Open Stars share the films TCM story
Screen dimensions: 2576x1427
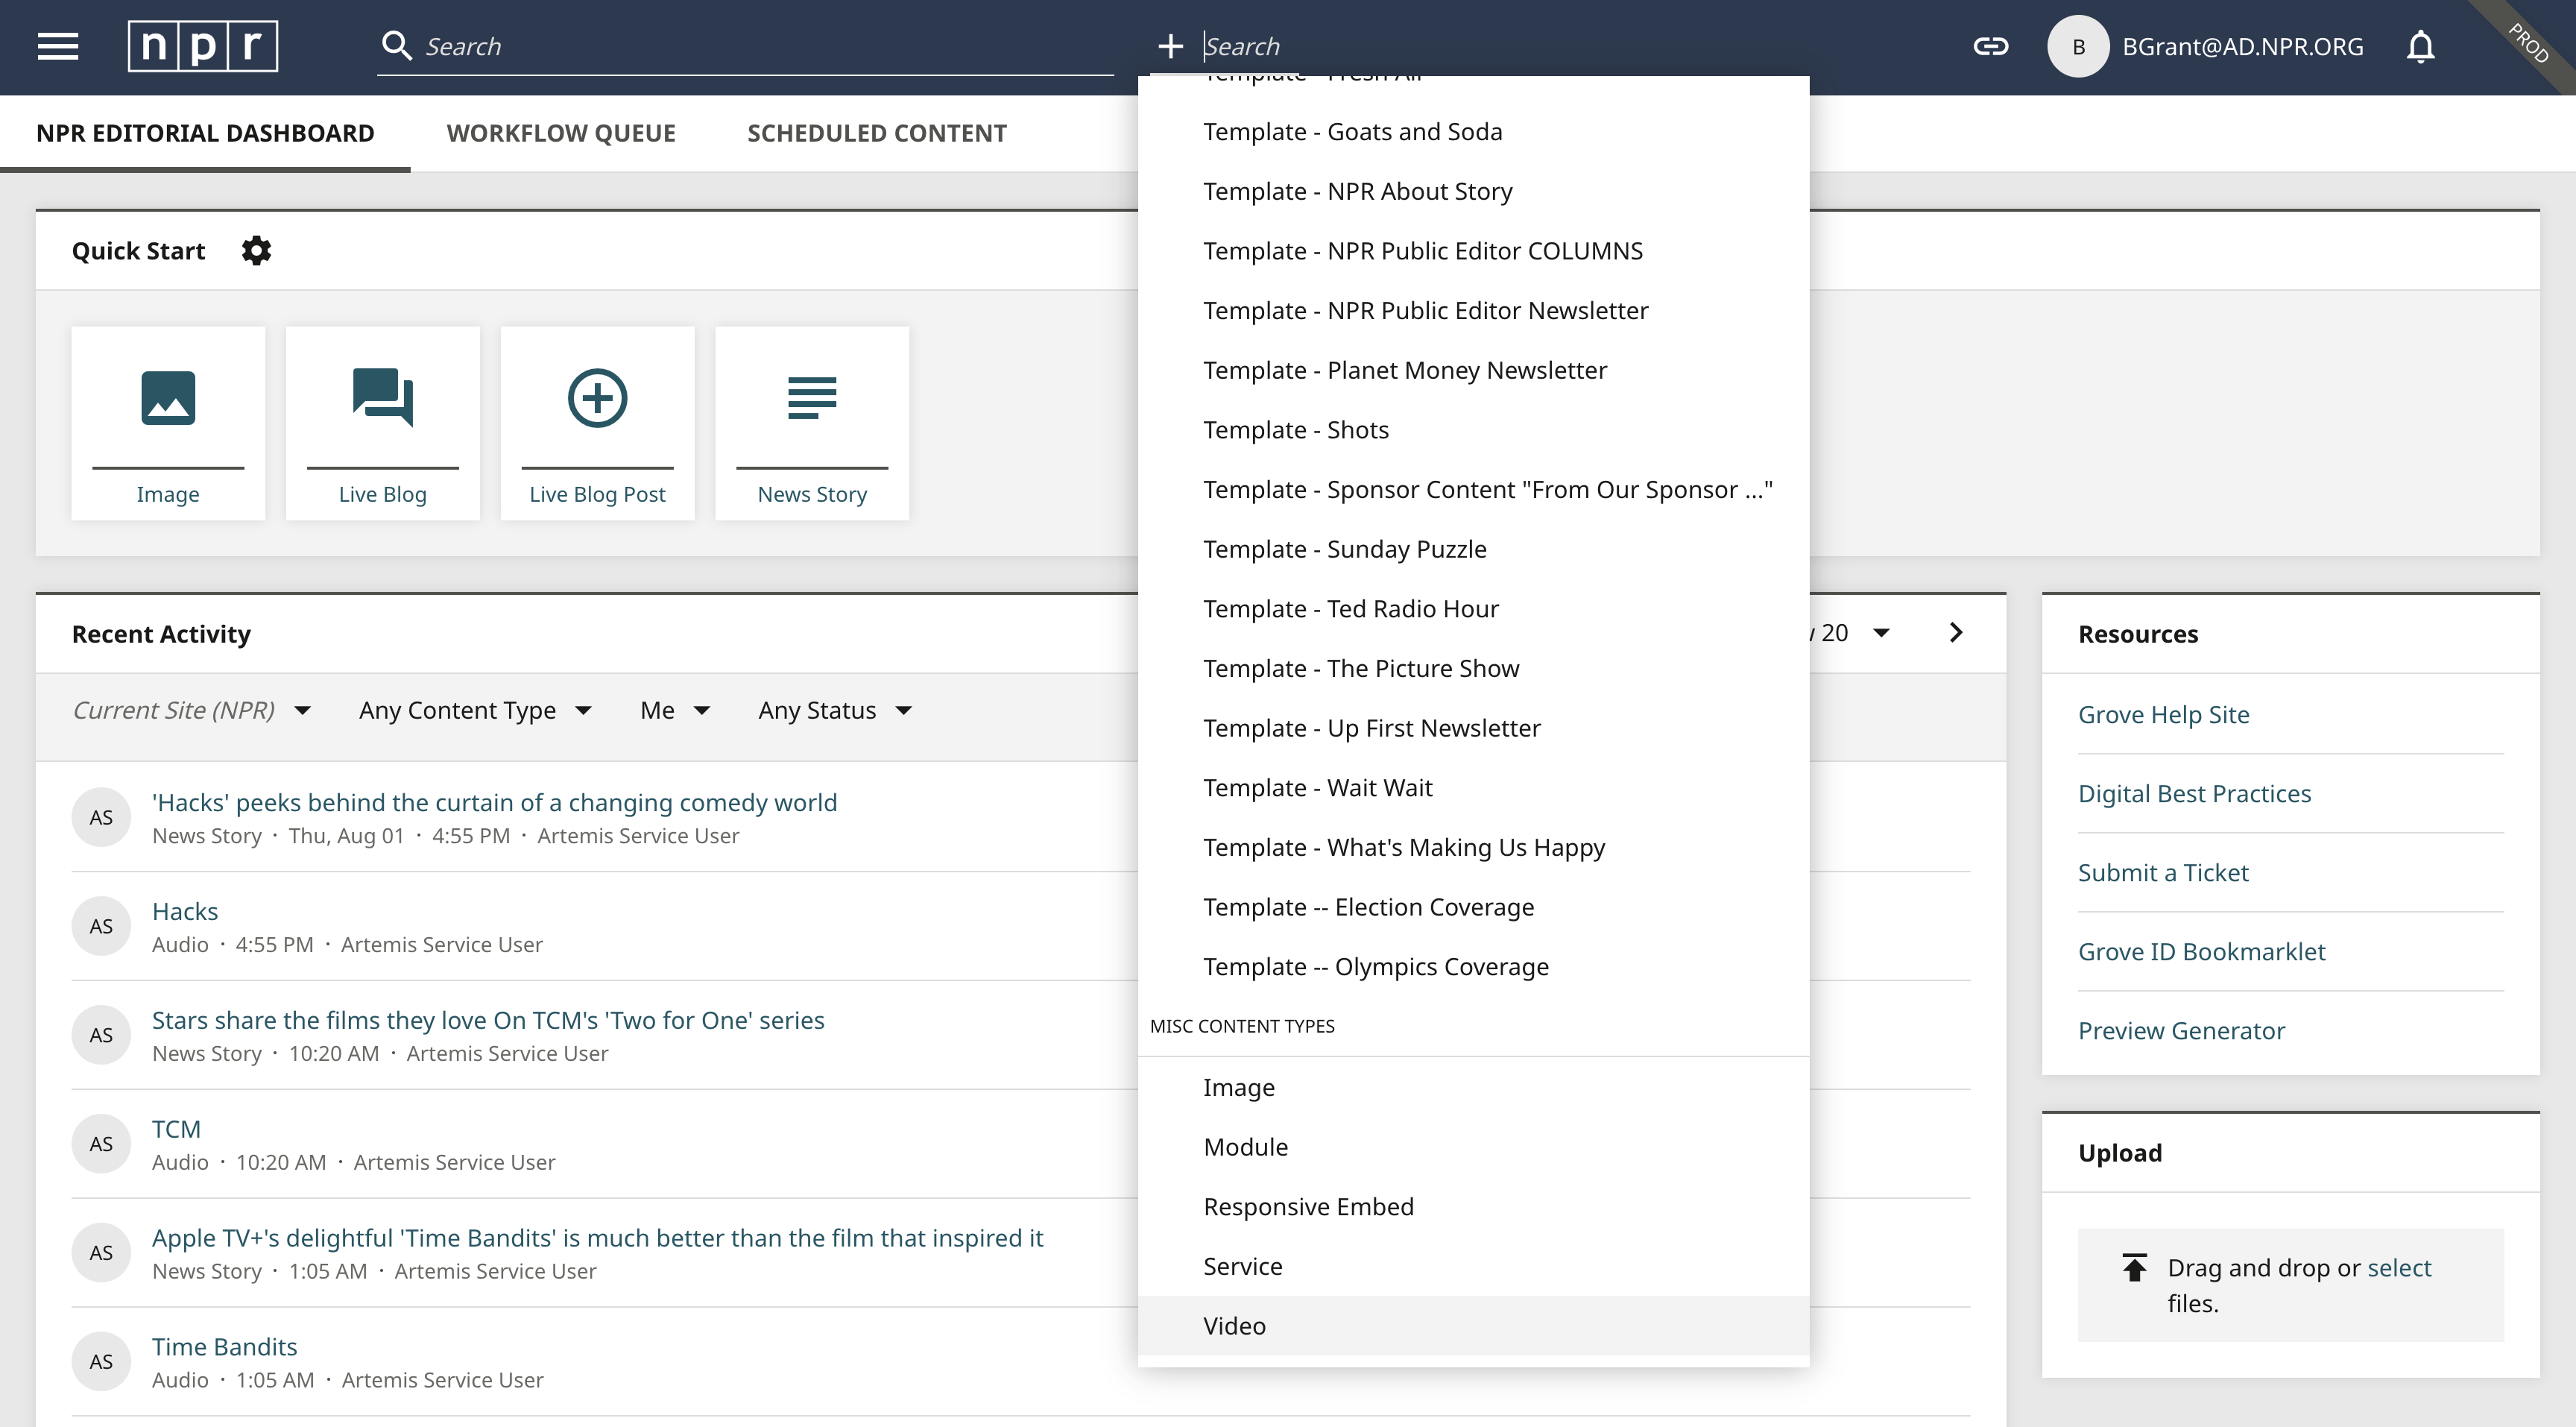[488, 1020]
